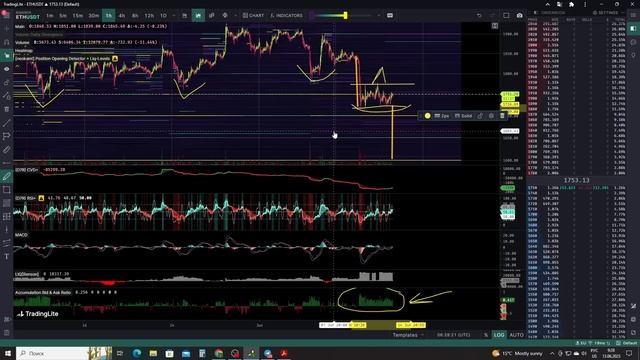Click the grid table tool in left toolbar

pyautogui.click(x=7, y=217)
